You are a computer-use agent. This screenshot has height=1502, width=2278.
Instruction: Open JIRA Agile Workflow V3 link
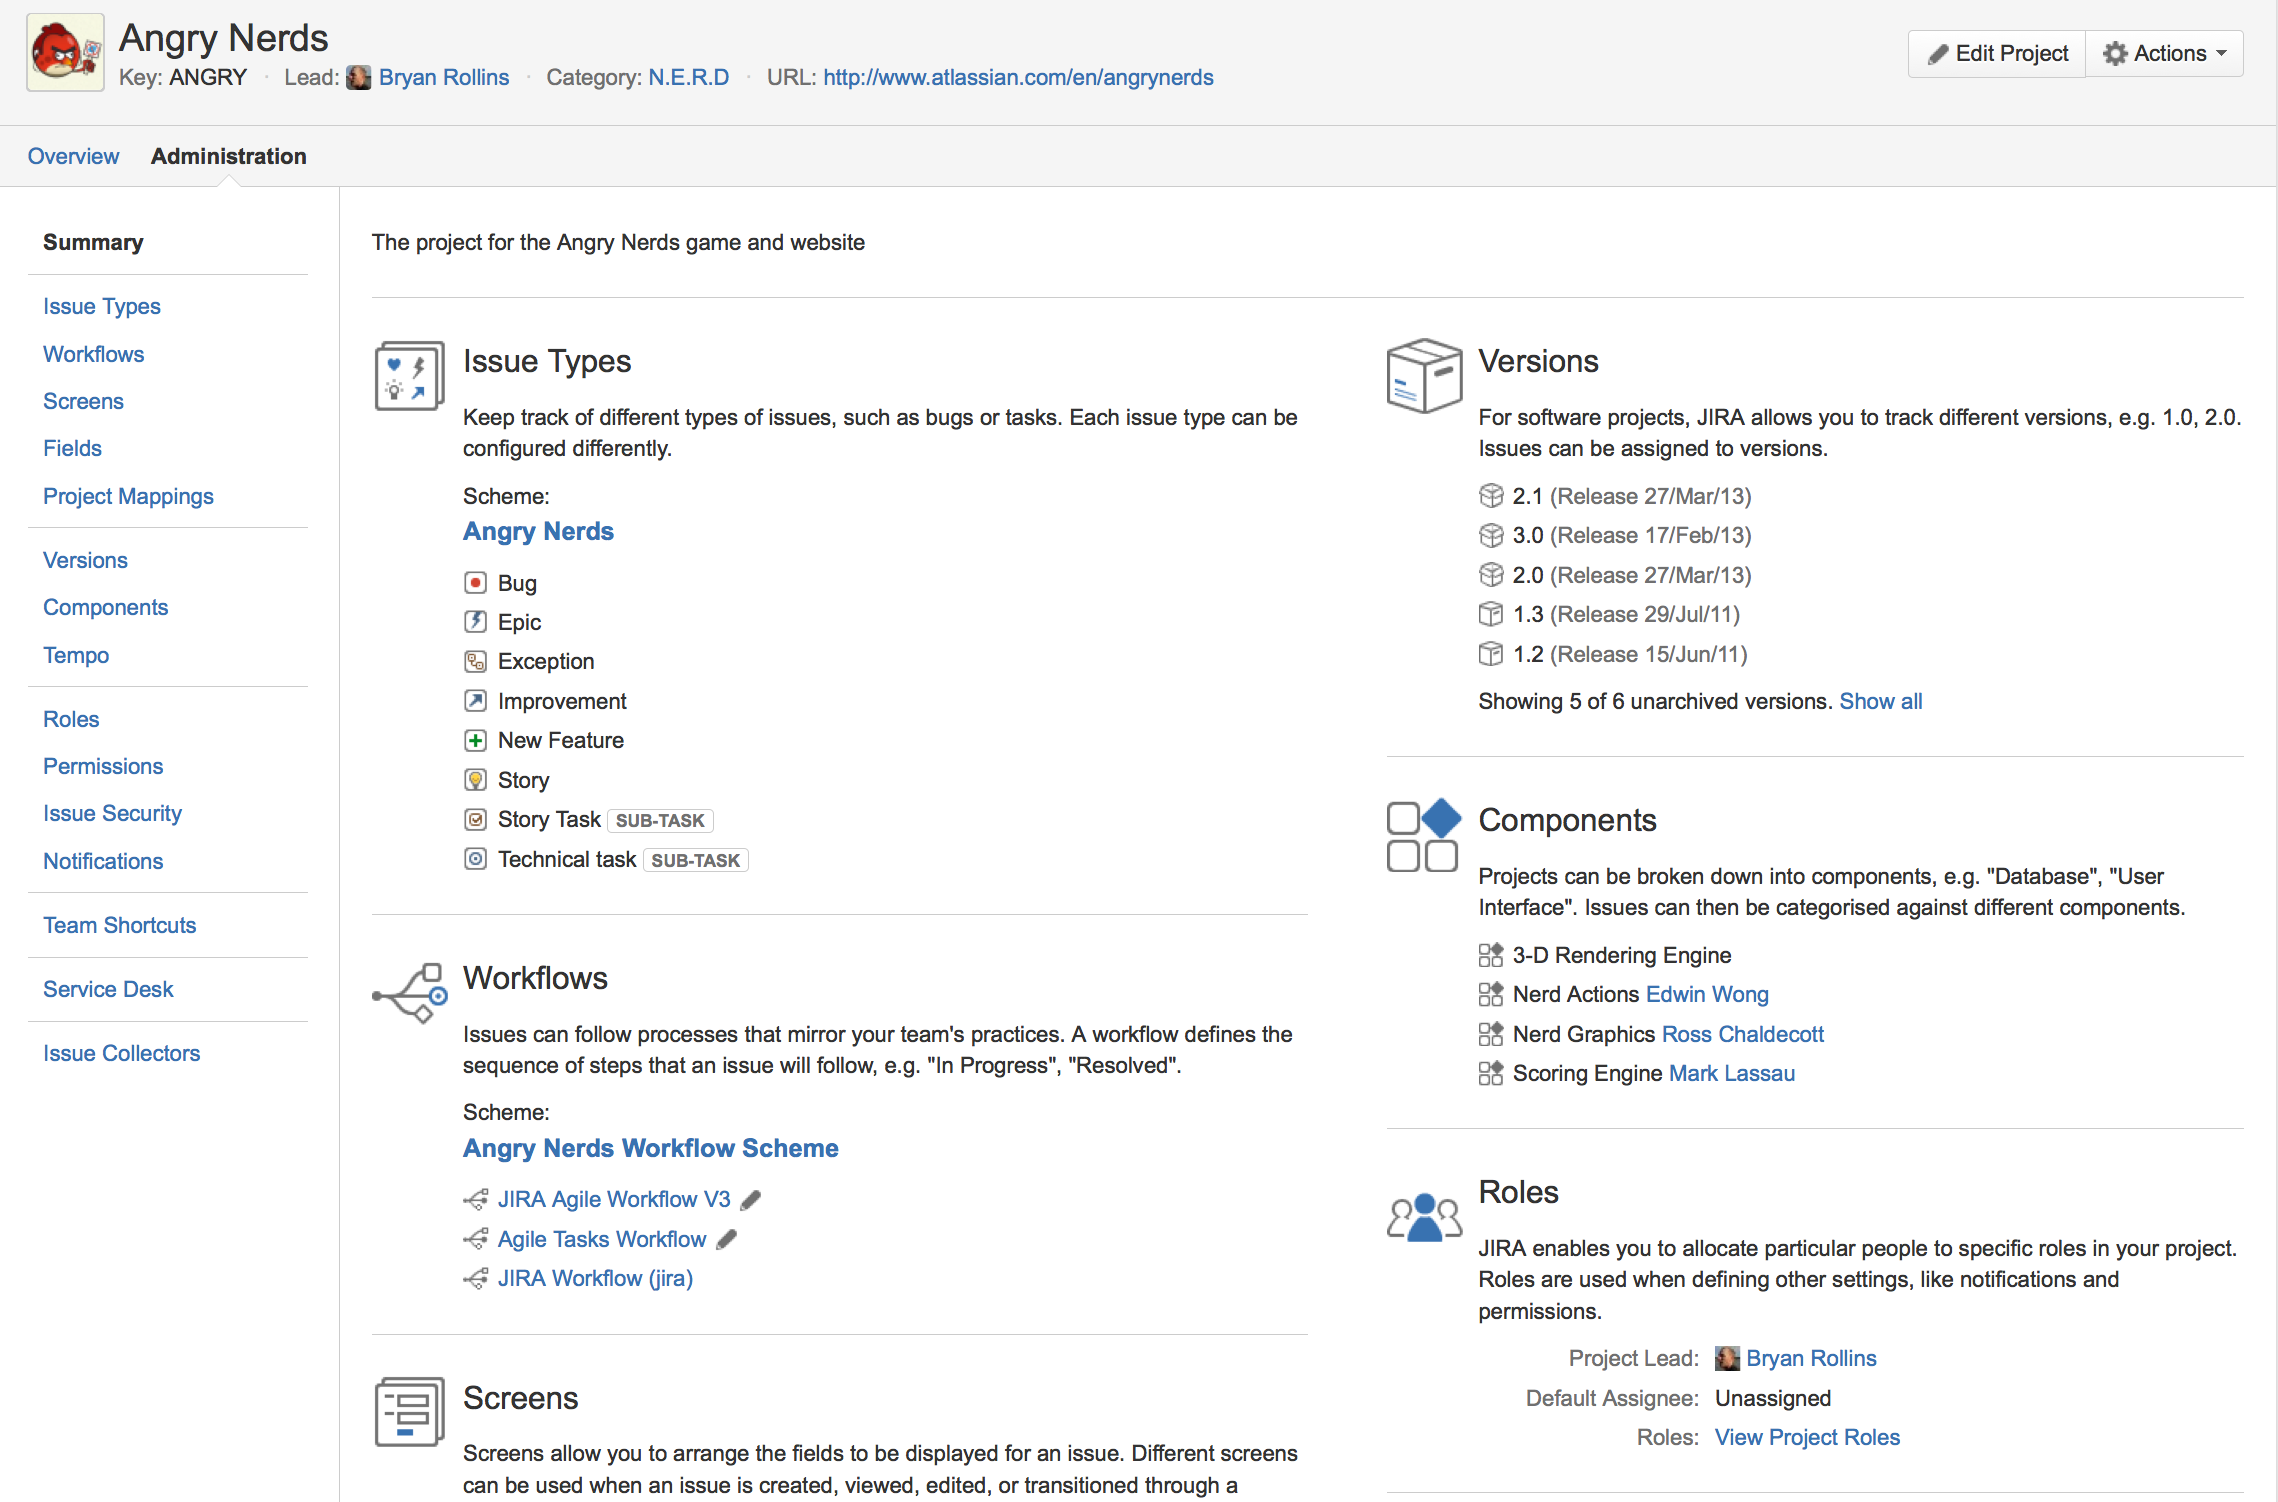[x=614, y=1199]
